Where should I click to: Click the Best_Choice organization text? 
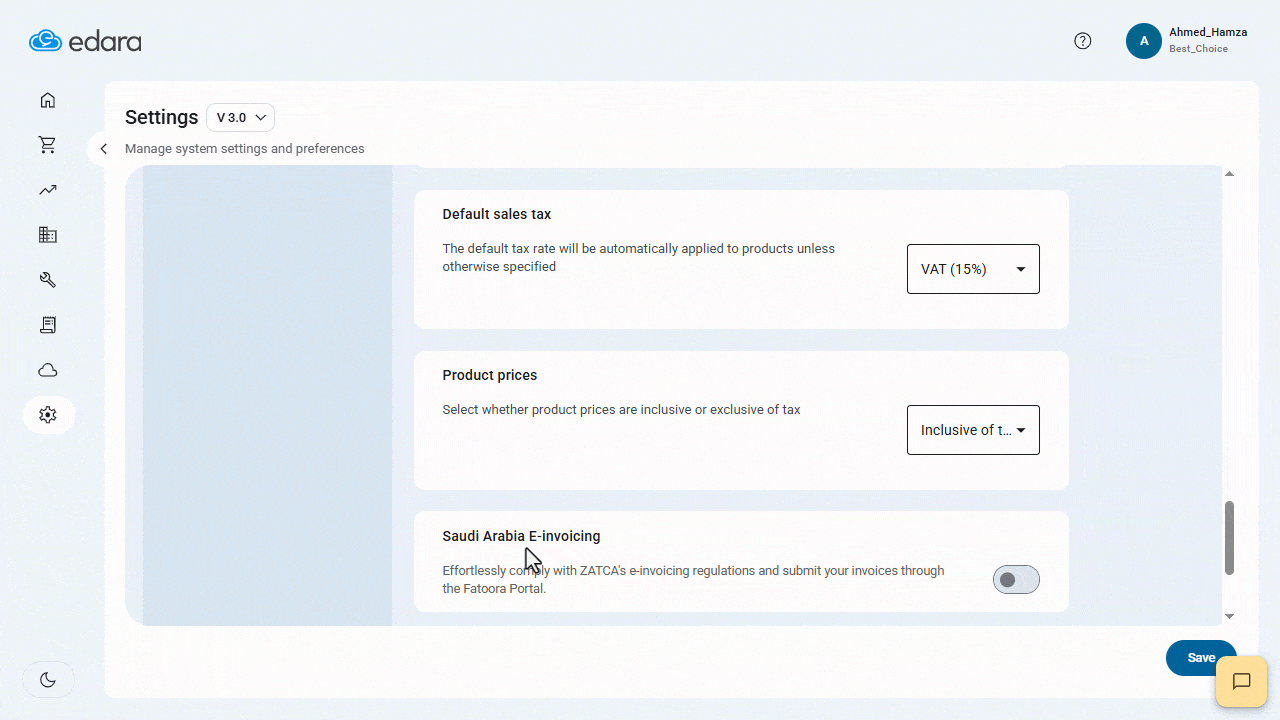[1199, 49]
